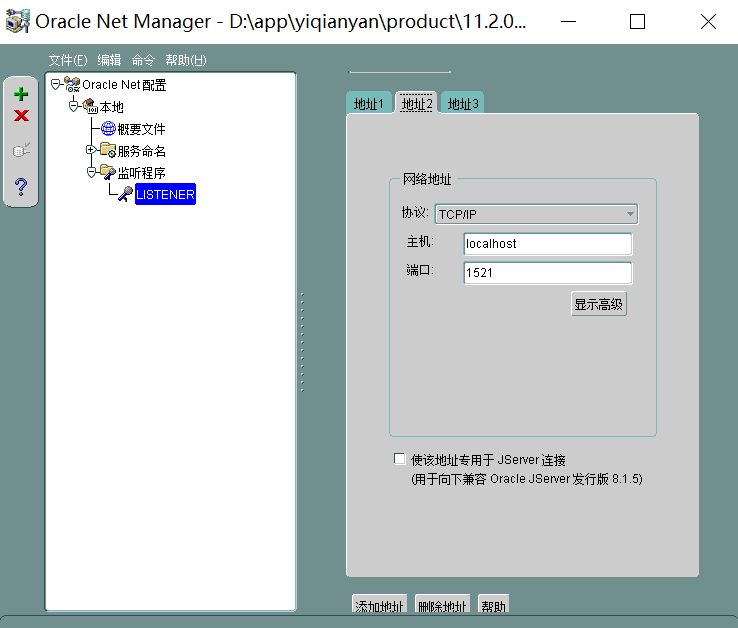Expand the 服务命名 tree node
The width and height of the screenshot is (738, 628).
[91, 150]
